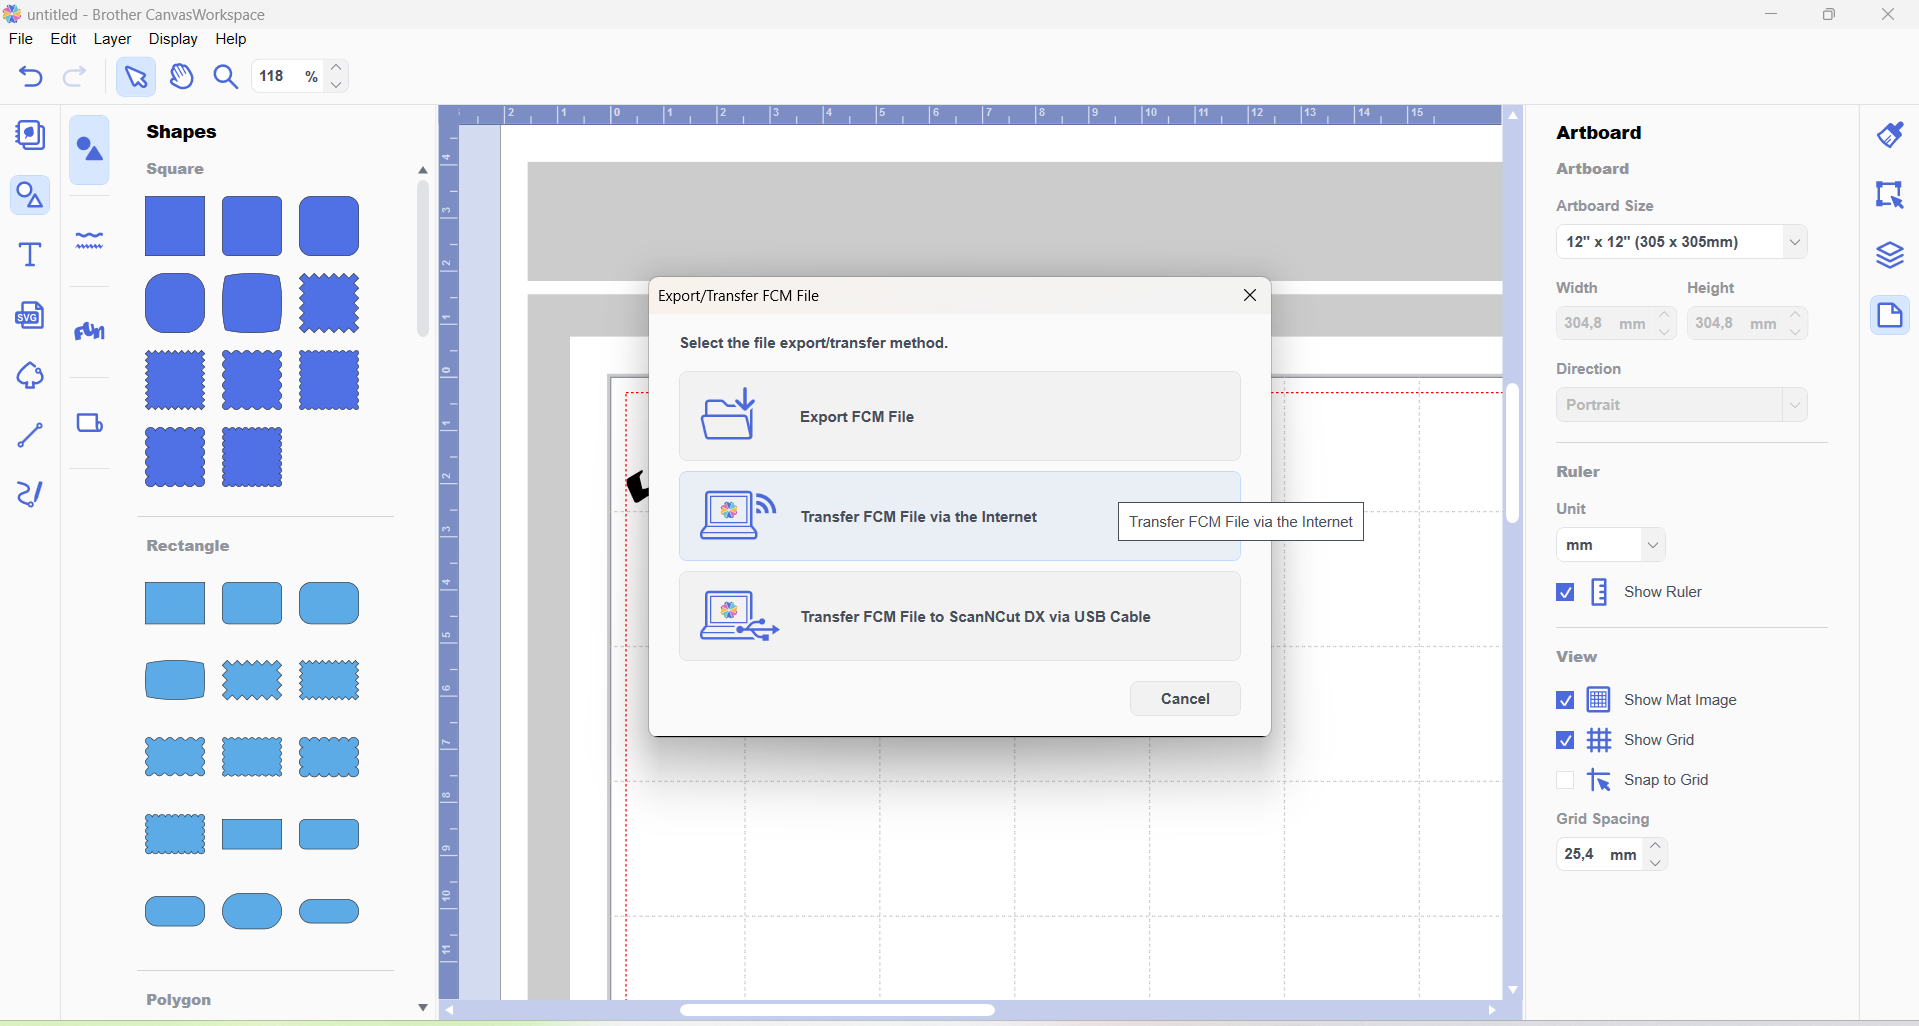Screen dimensions: 1919x1026
Task: Choose Transfer to ScanNCut DX via USB
Action: tap(960, 616)
